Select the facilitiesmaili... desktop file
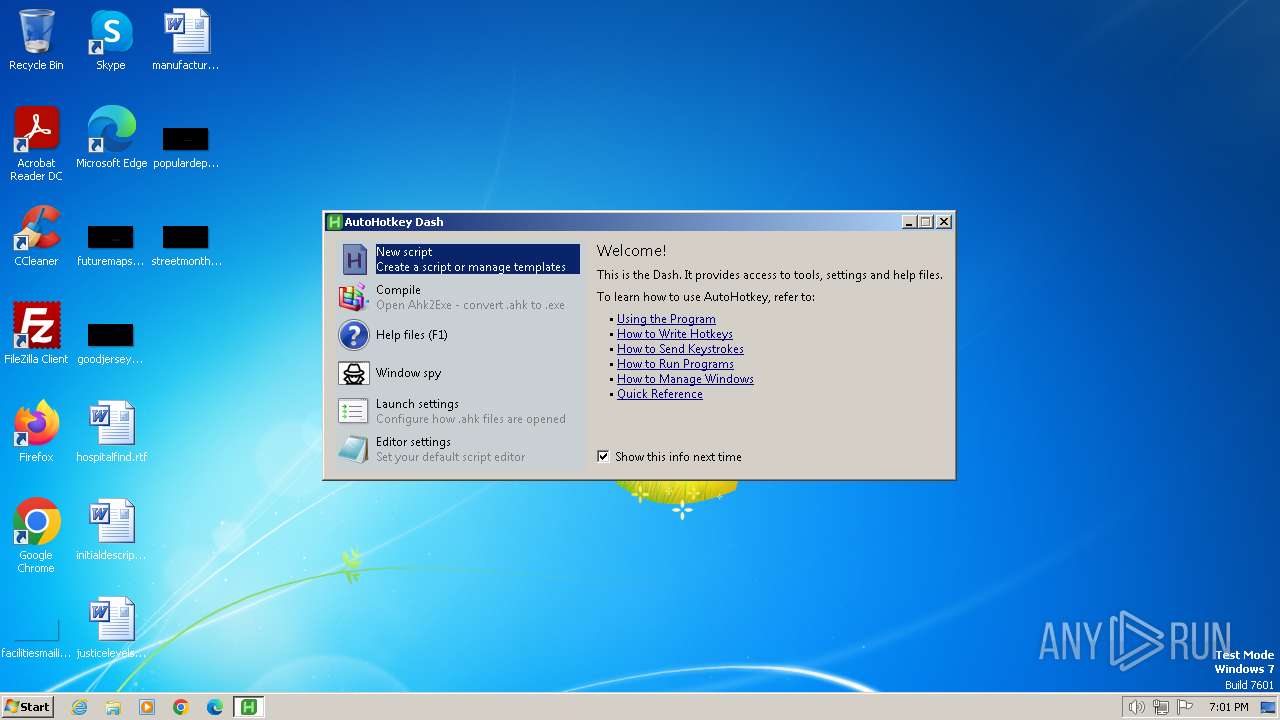1280x720 pixels. tap(36, 638)
